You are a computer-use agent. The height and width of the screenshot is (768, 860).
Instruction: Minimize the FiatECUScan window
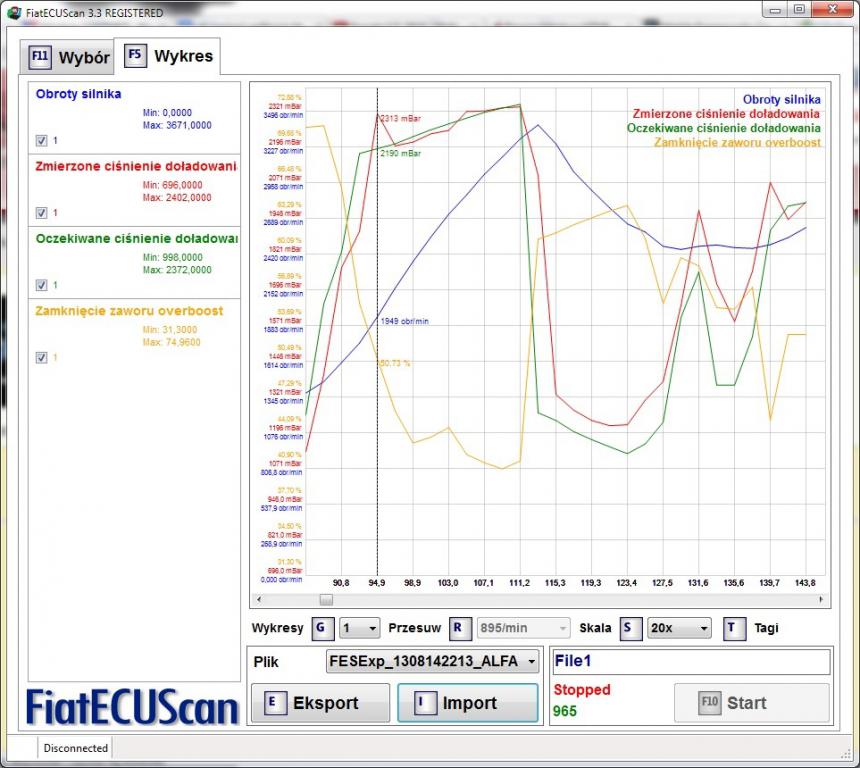pyautogui.click(x=776, y=9)
